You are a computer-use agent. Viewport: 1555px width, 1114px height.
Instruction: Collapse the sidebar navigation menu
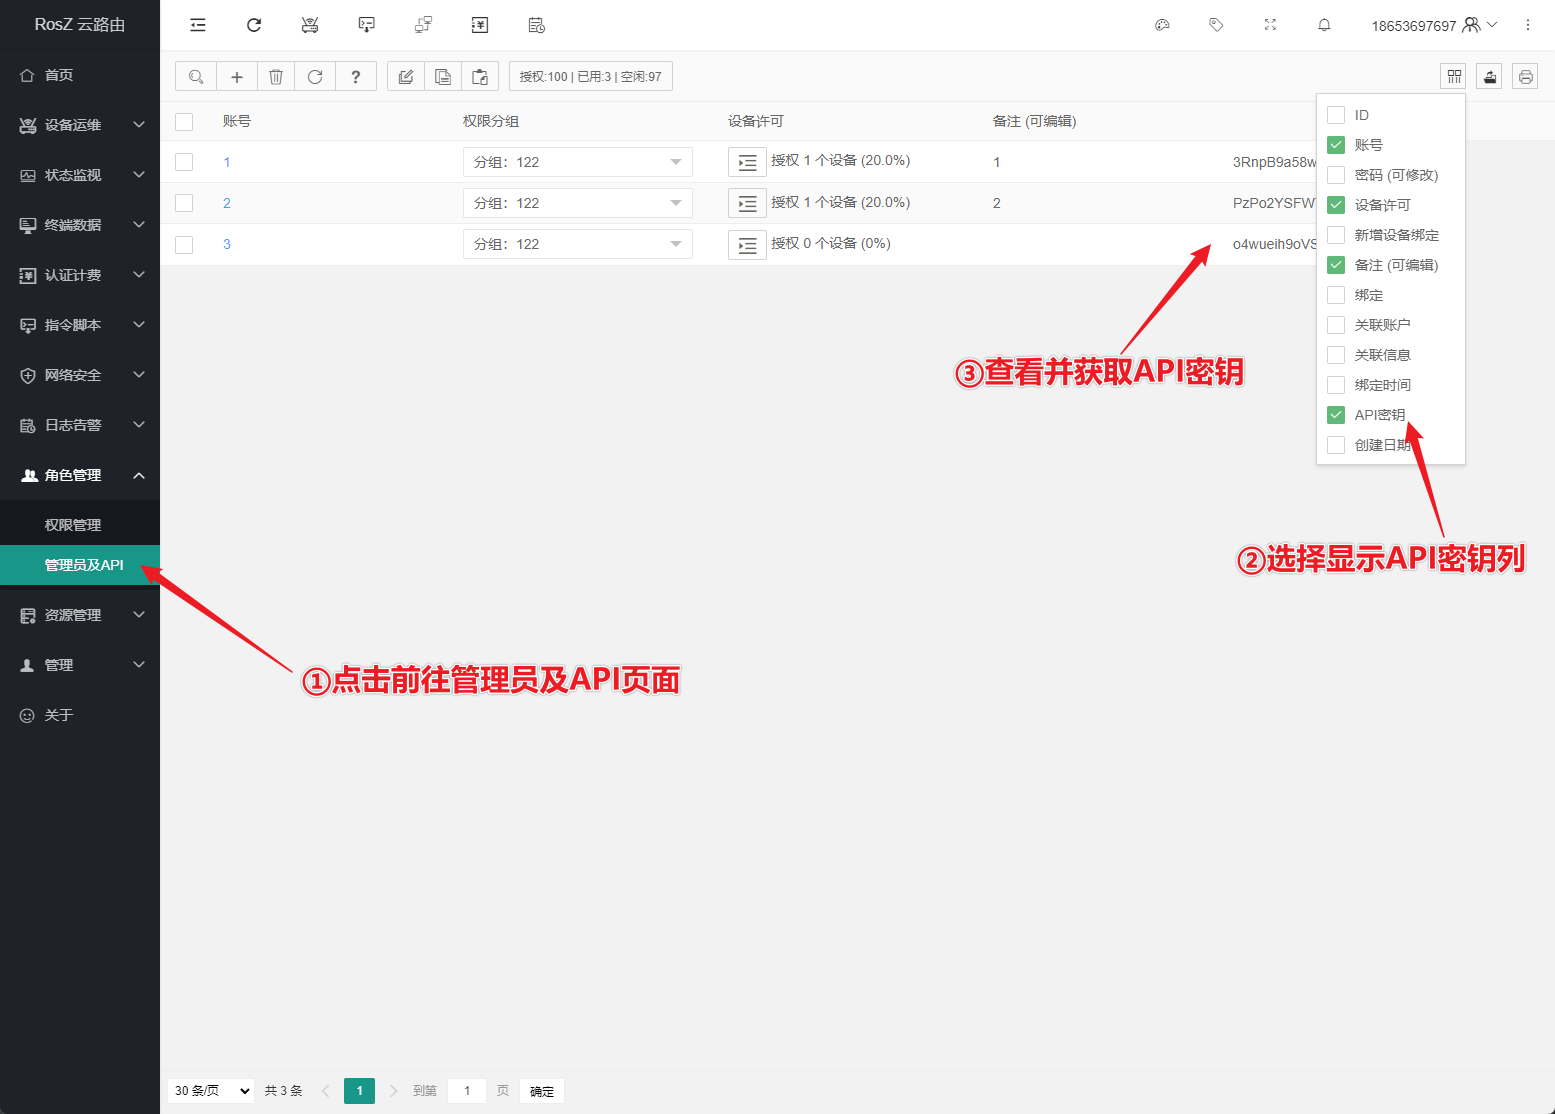[197, 25]
